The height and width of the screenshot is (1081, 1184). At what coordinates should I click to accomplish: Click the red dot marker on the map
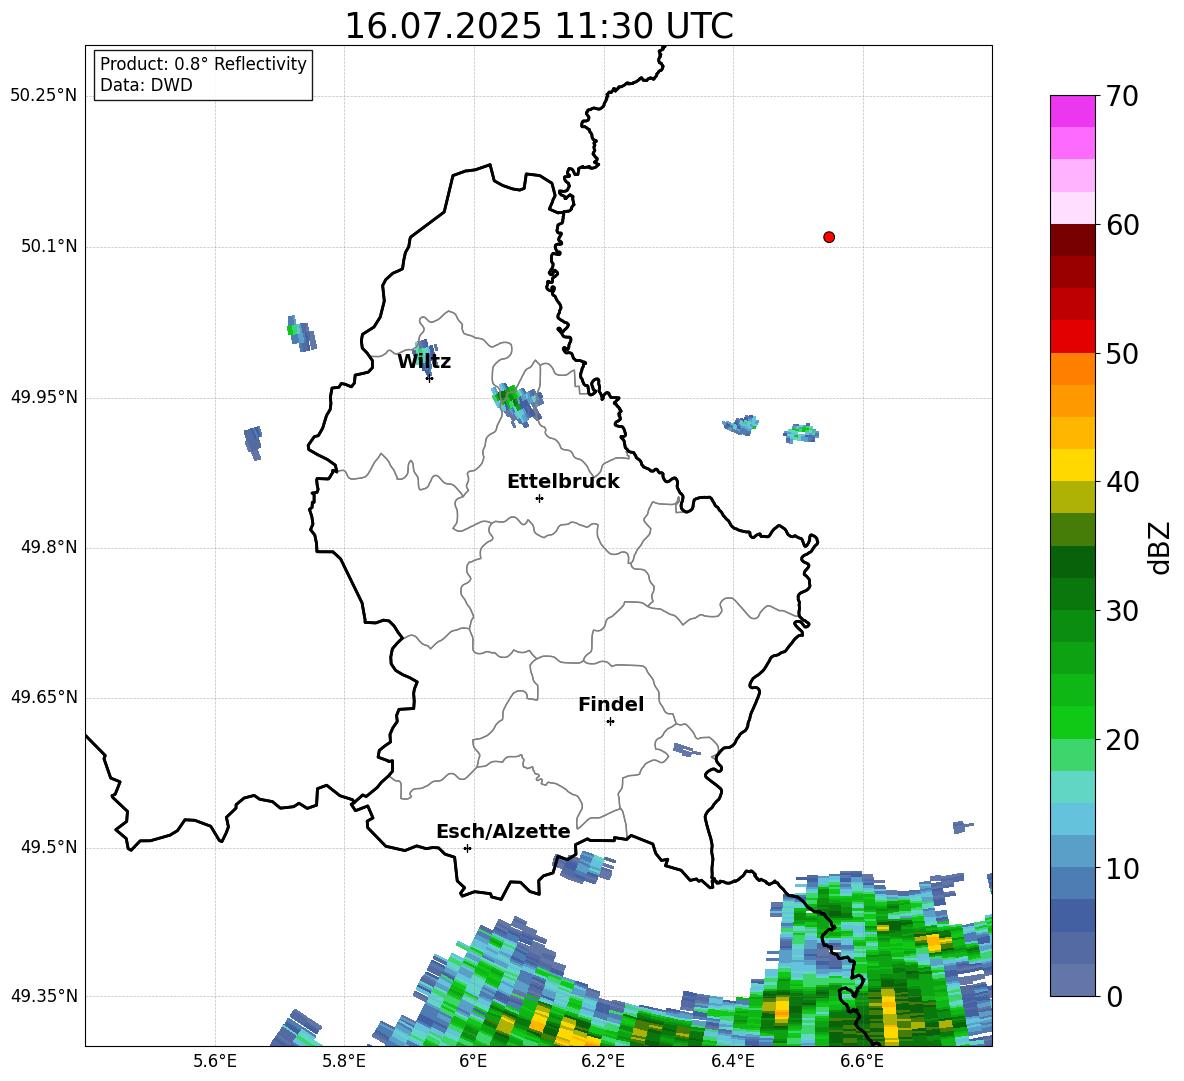(x=828, y=237)
